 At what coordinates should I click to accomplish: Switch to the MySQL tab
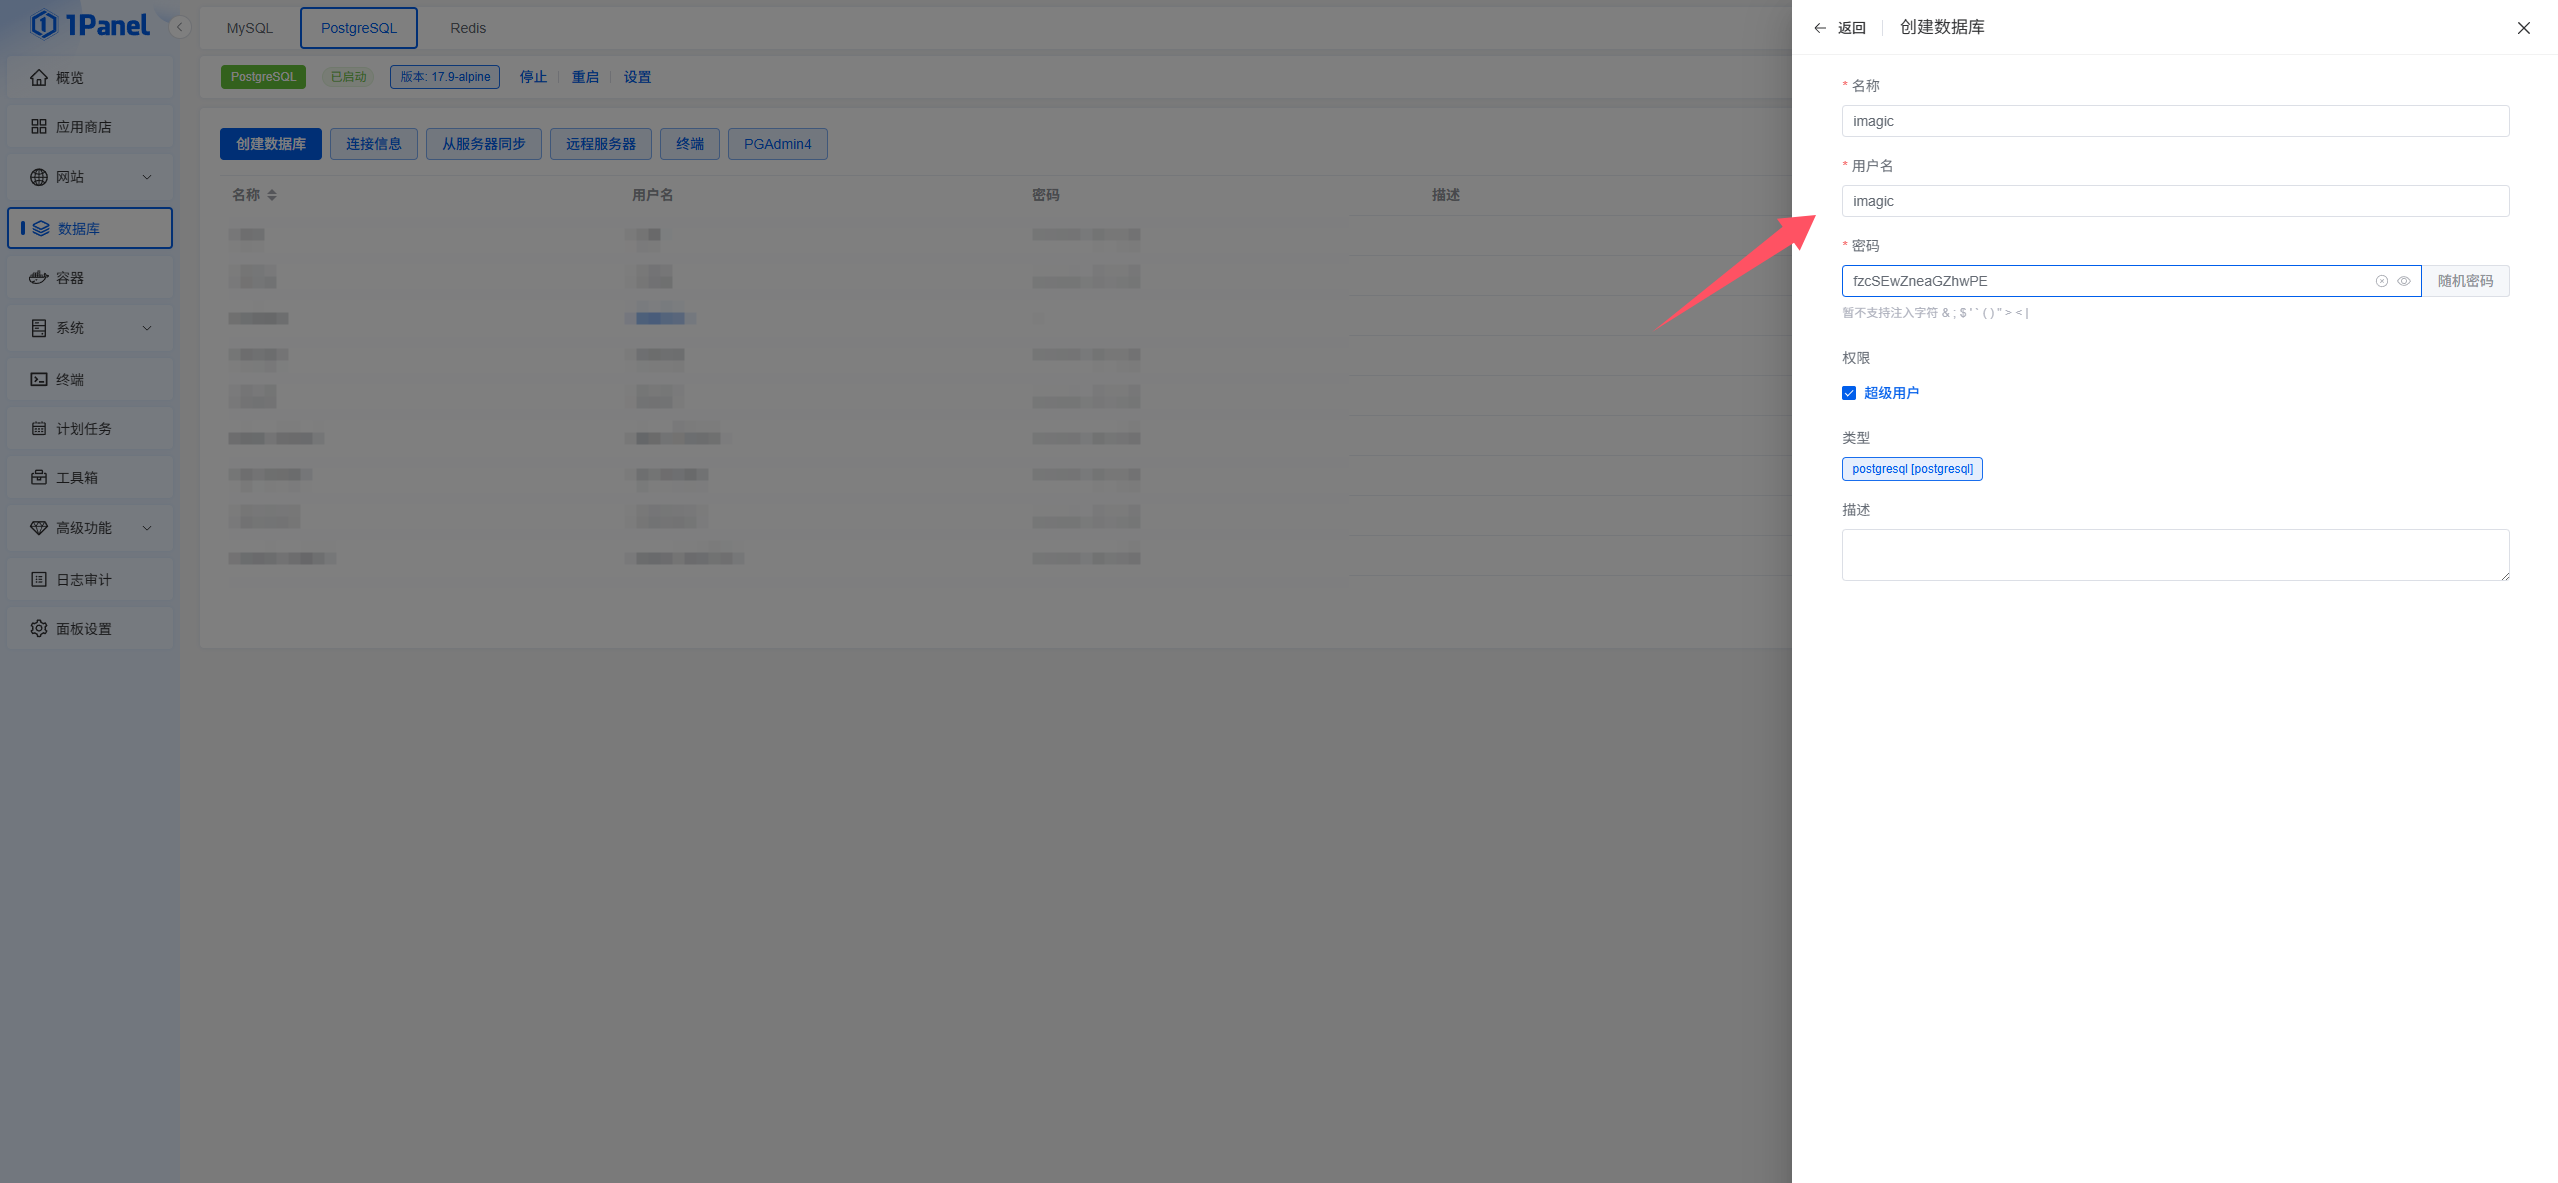[x=250, y=28]
